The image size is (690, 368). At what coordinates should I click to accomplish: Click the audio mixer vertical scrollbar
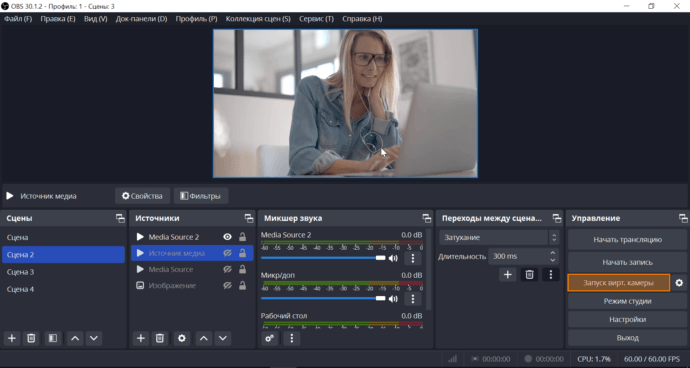(429, 269)
